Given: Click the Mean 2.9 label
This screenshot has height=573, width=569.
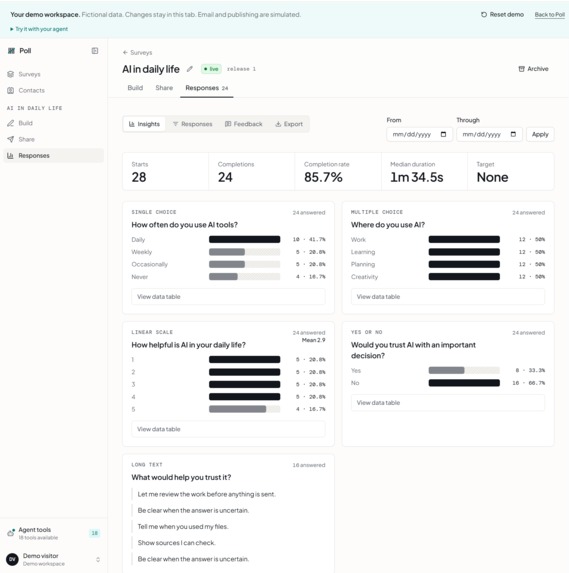Looking at the screenshot, I should click(x=313, y=340).
